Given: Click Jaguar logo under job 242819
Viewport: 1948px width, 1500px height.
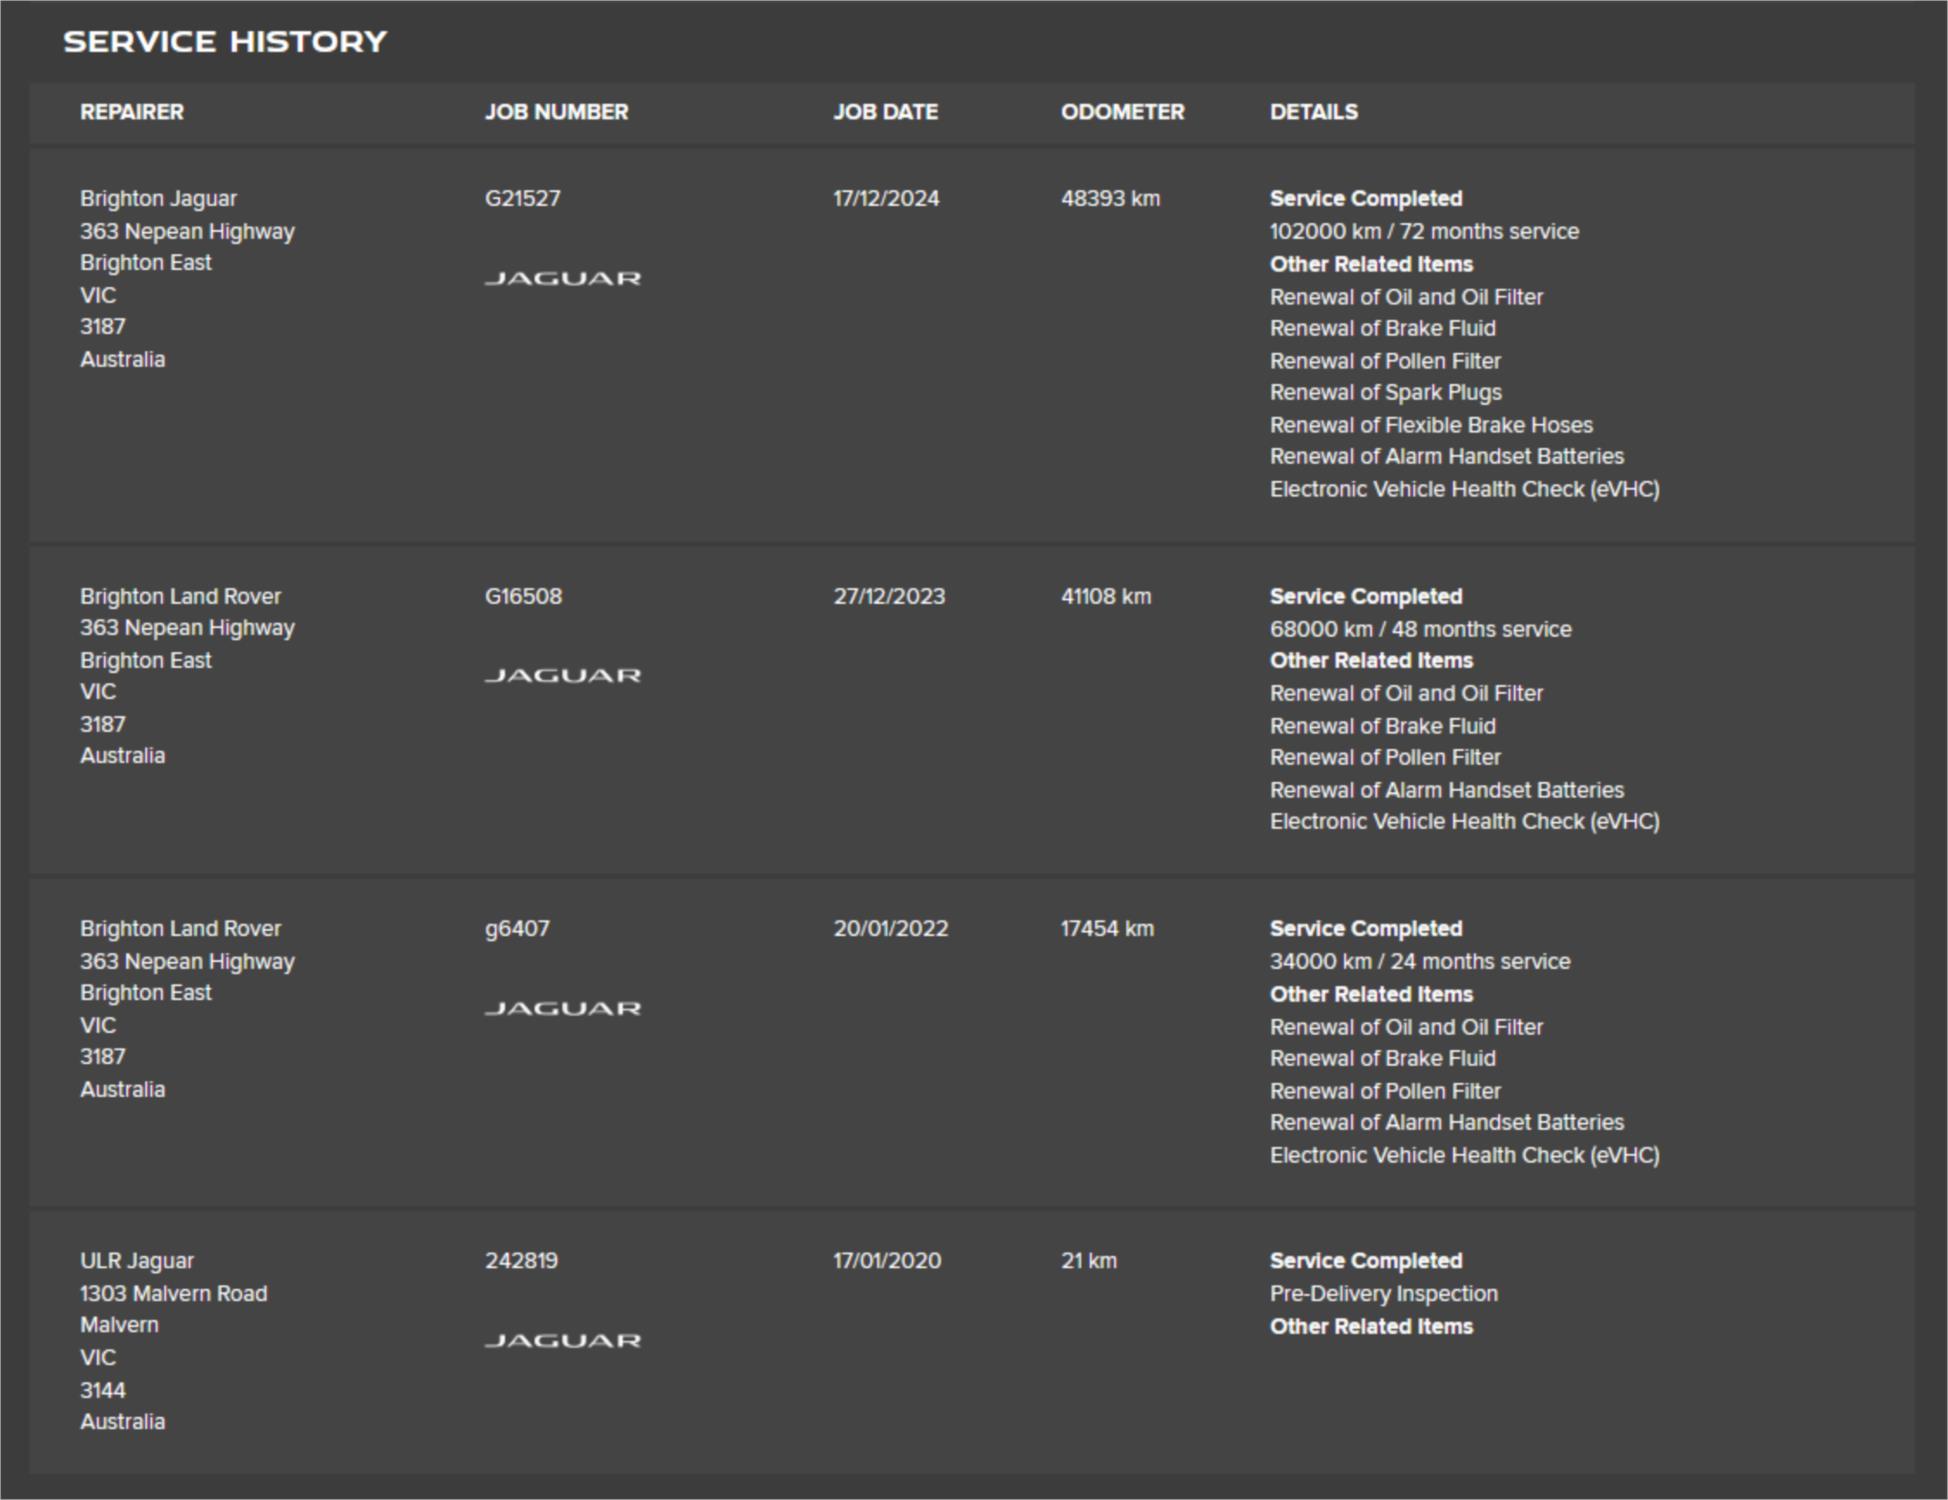Looking at the screenshot, I should [562, 1341].
